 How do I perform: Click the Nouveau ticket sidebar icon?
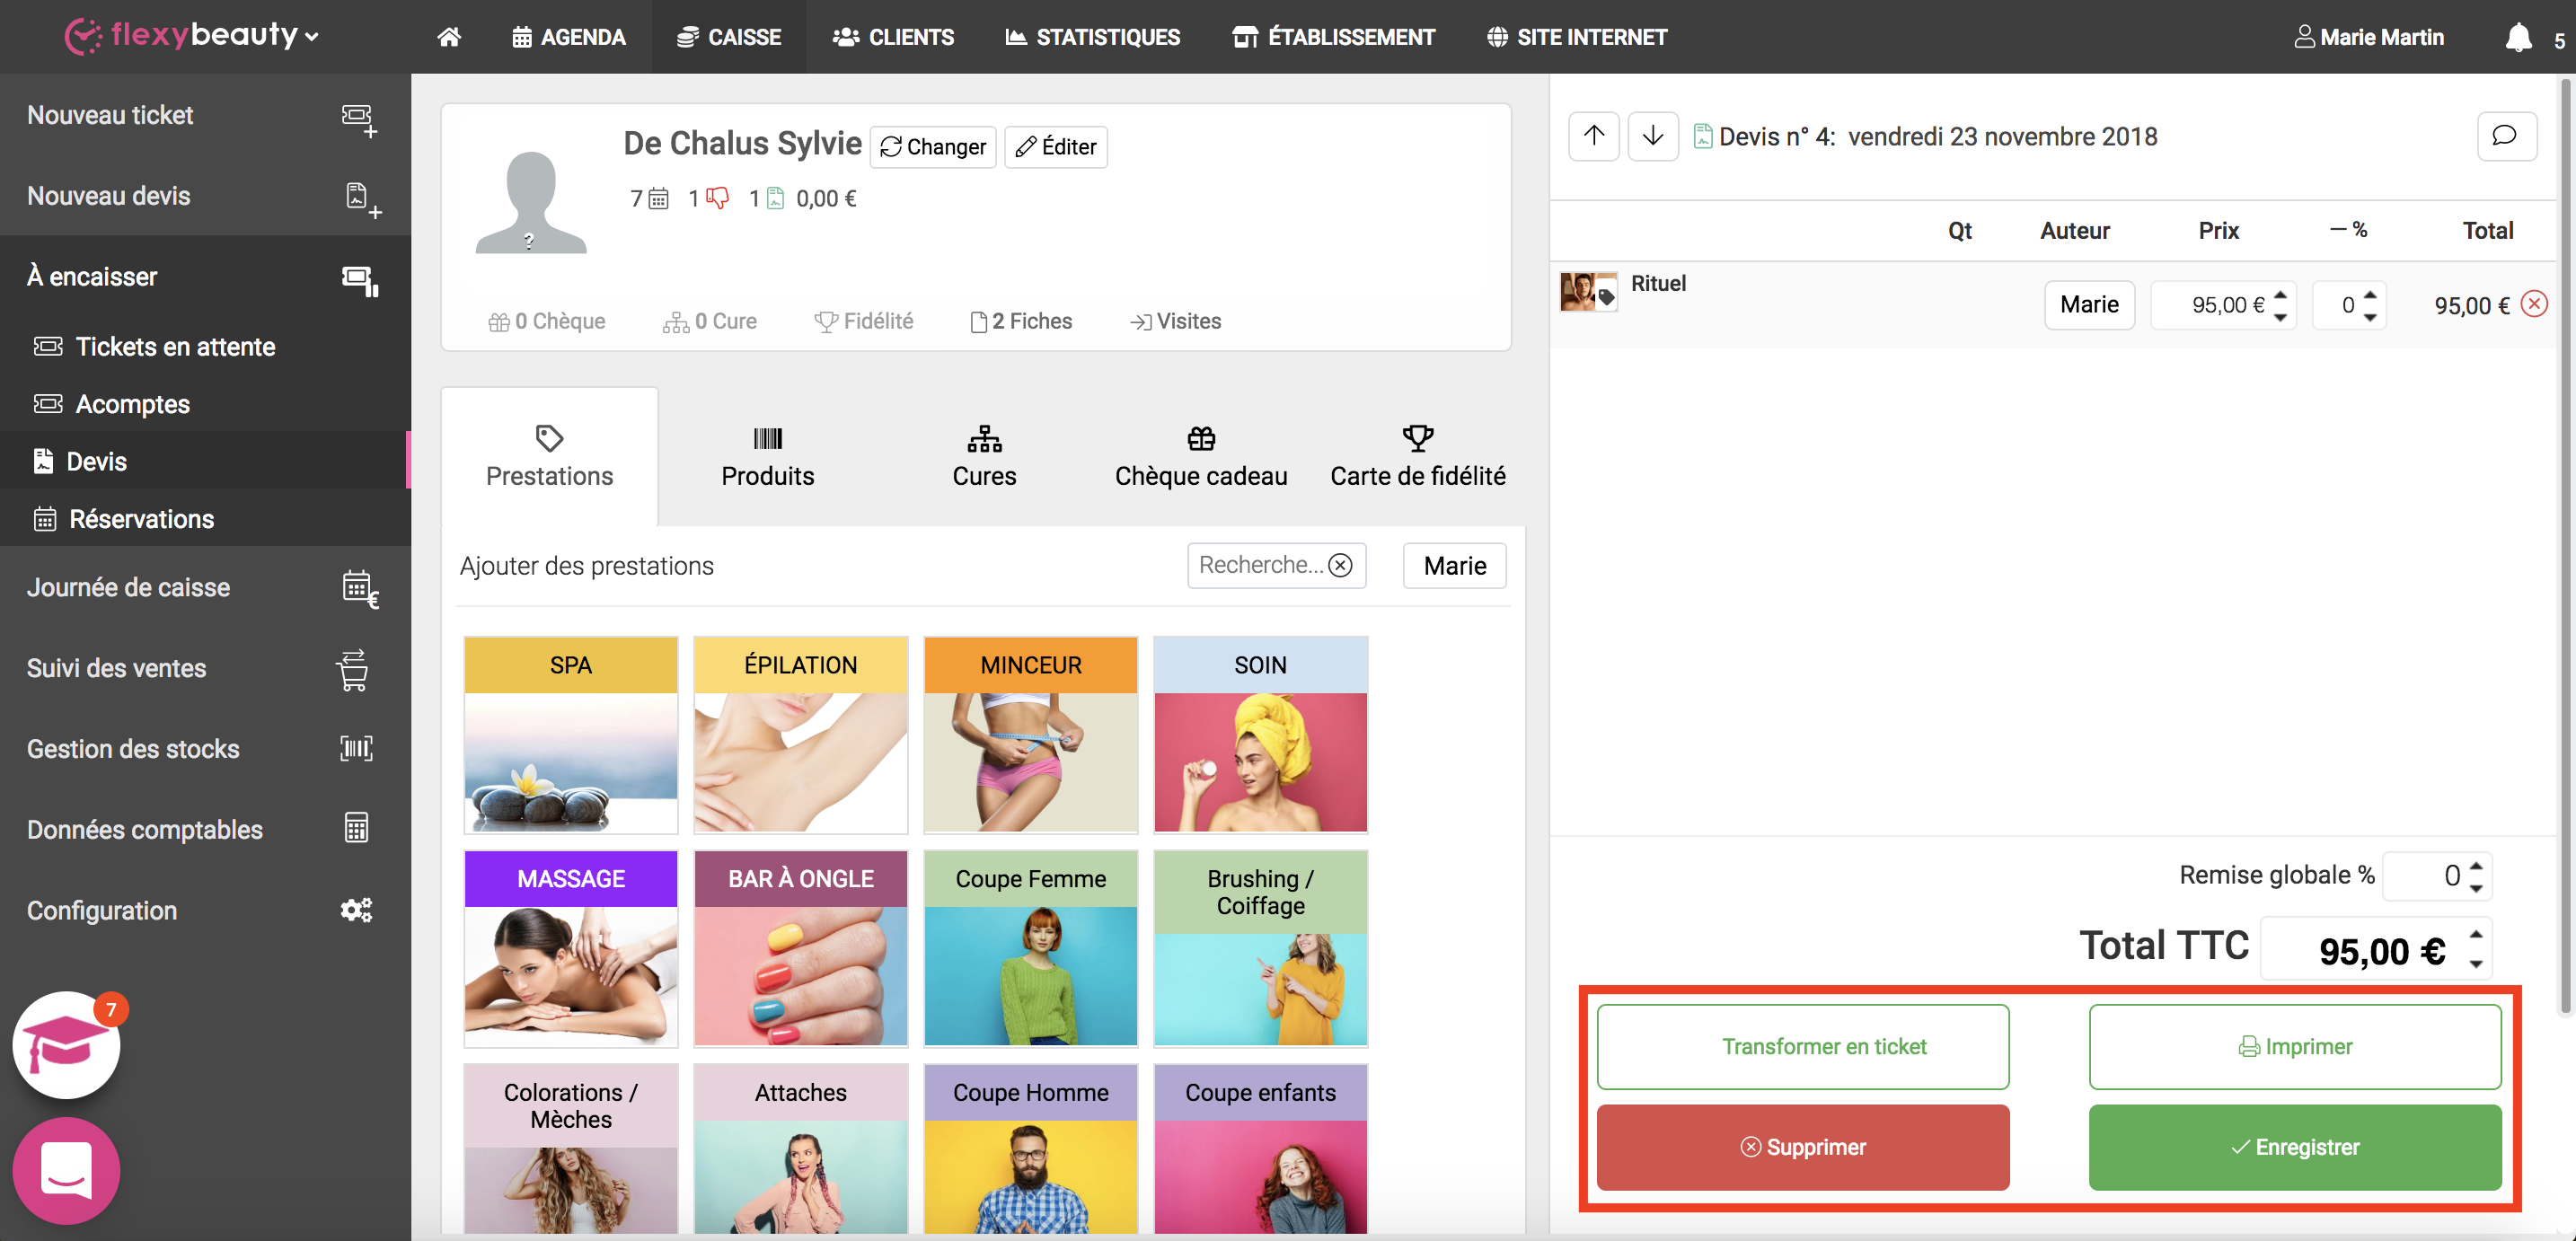359,119
